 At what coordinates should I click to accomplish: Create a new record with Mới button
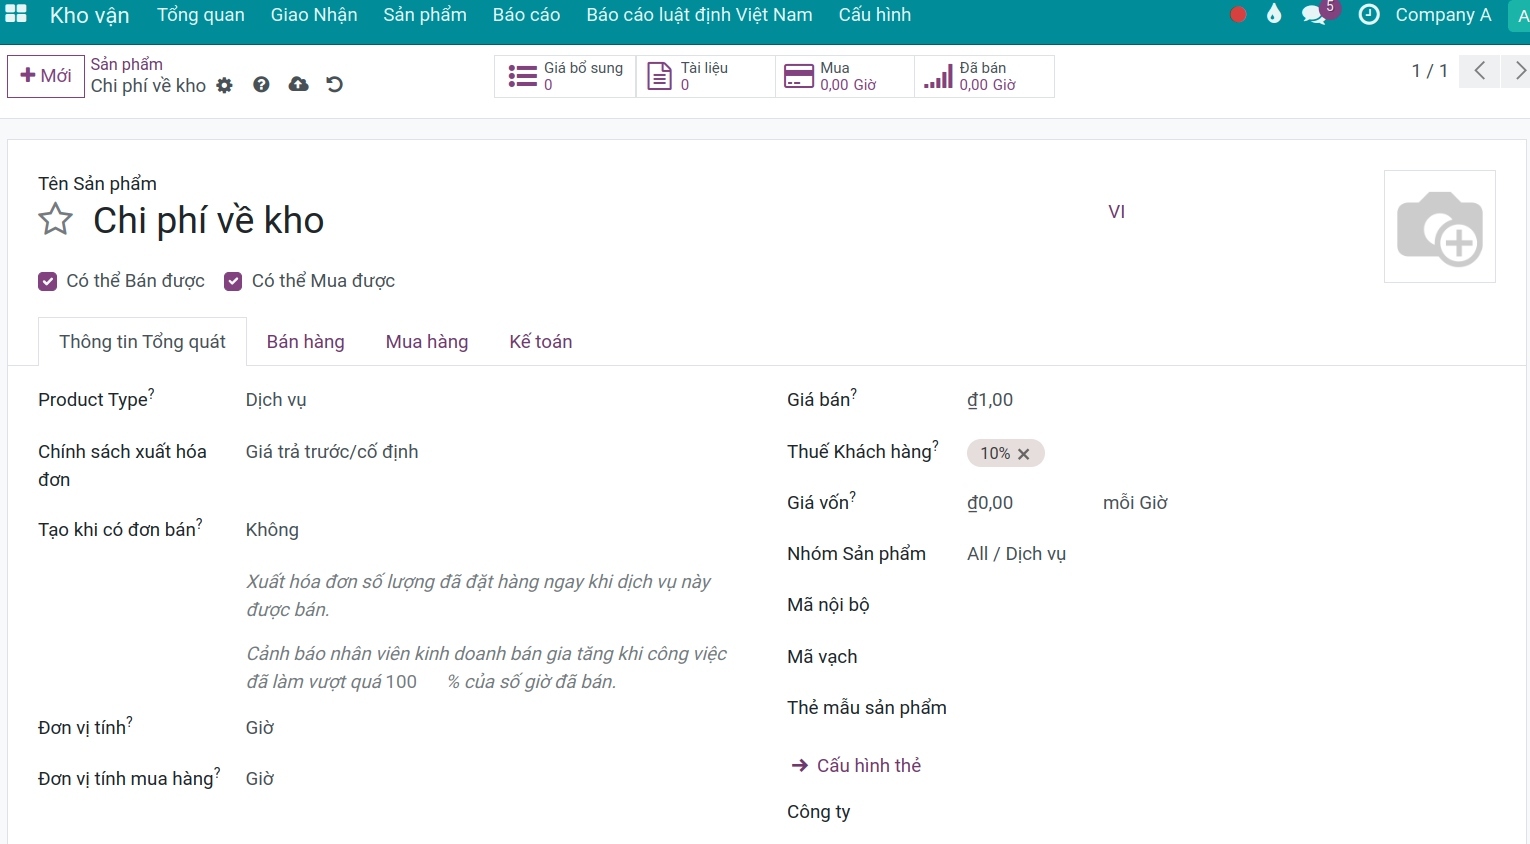46,76
